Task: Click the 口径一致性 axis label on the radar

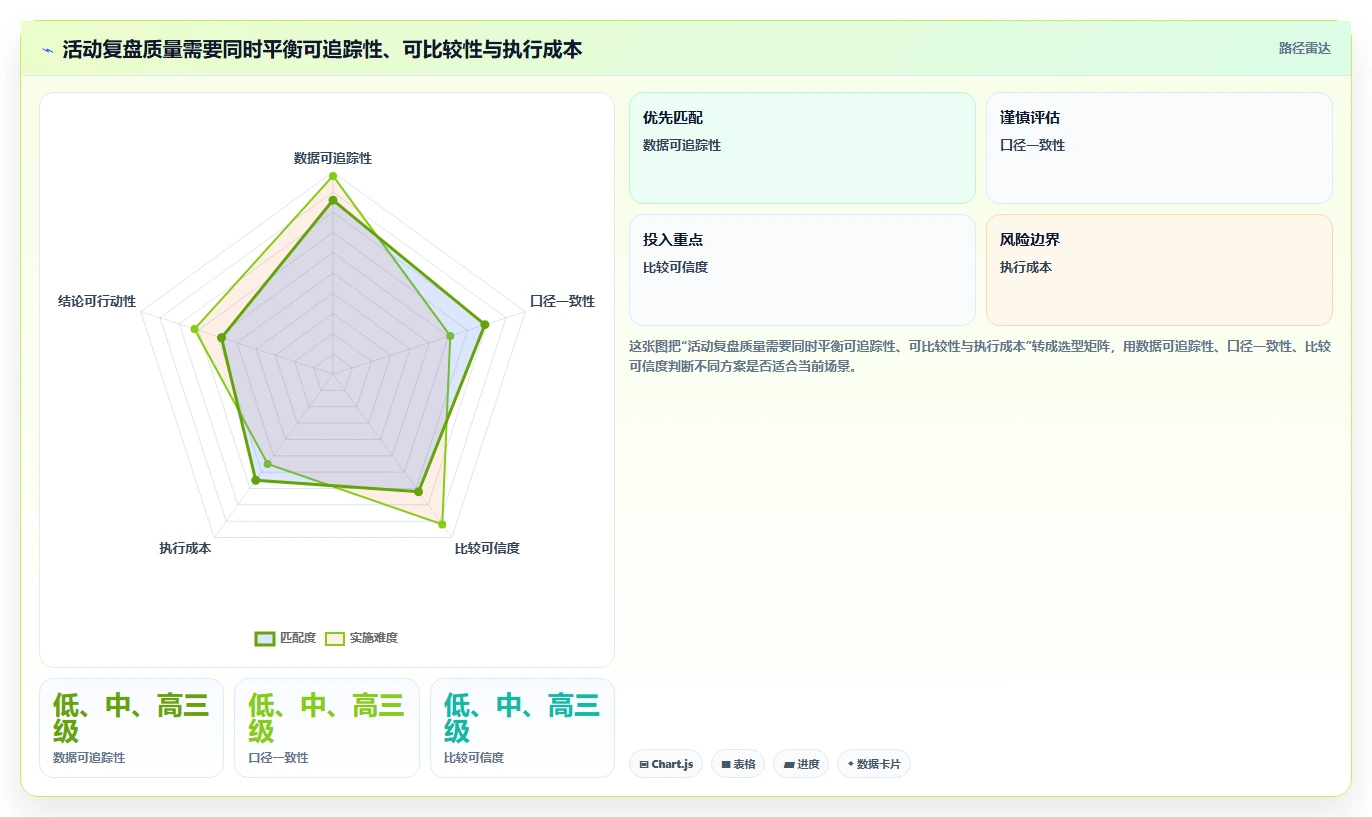Action: 562,301
